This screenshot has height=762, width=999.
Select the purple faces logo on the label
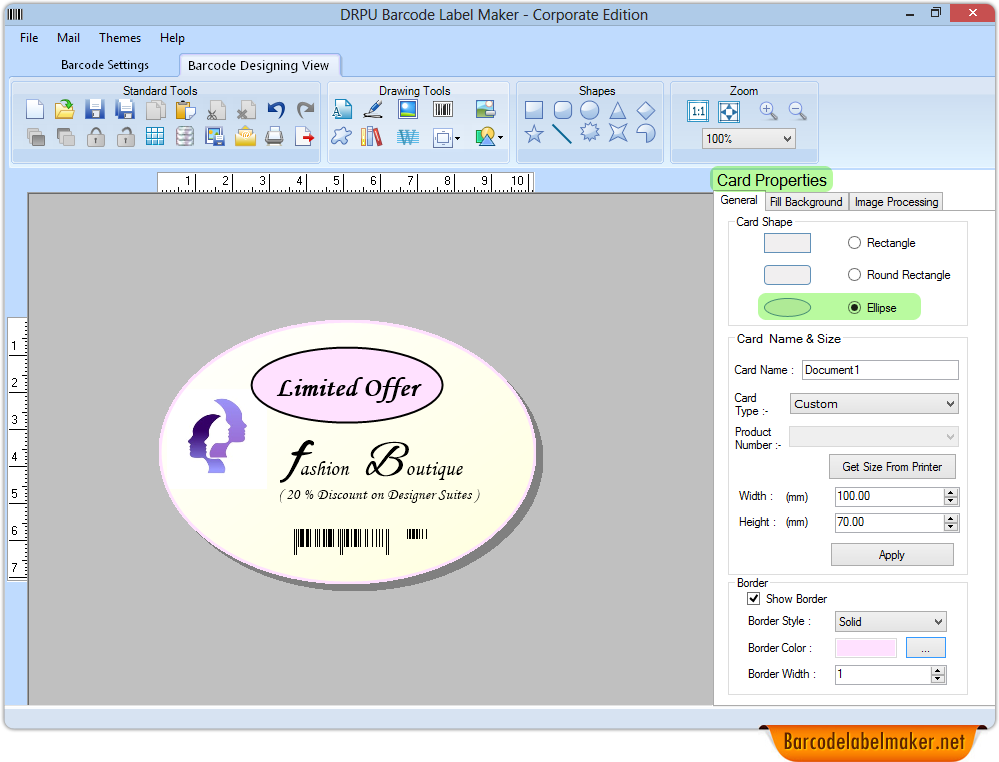point(217,436)
